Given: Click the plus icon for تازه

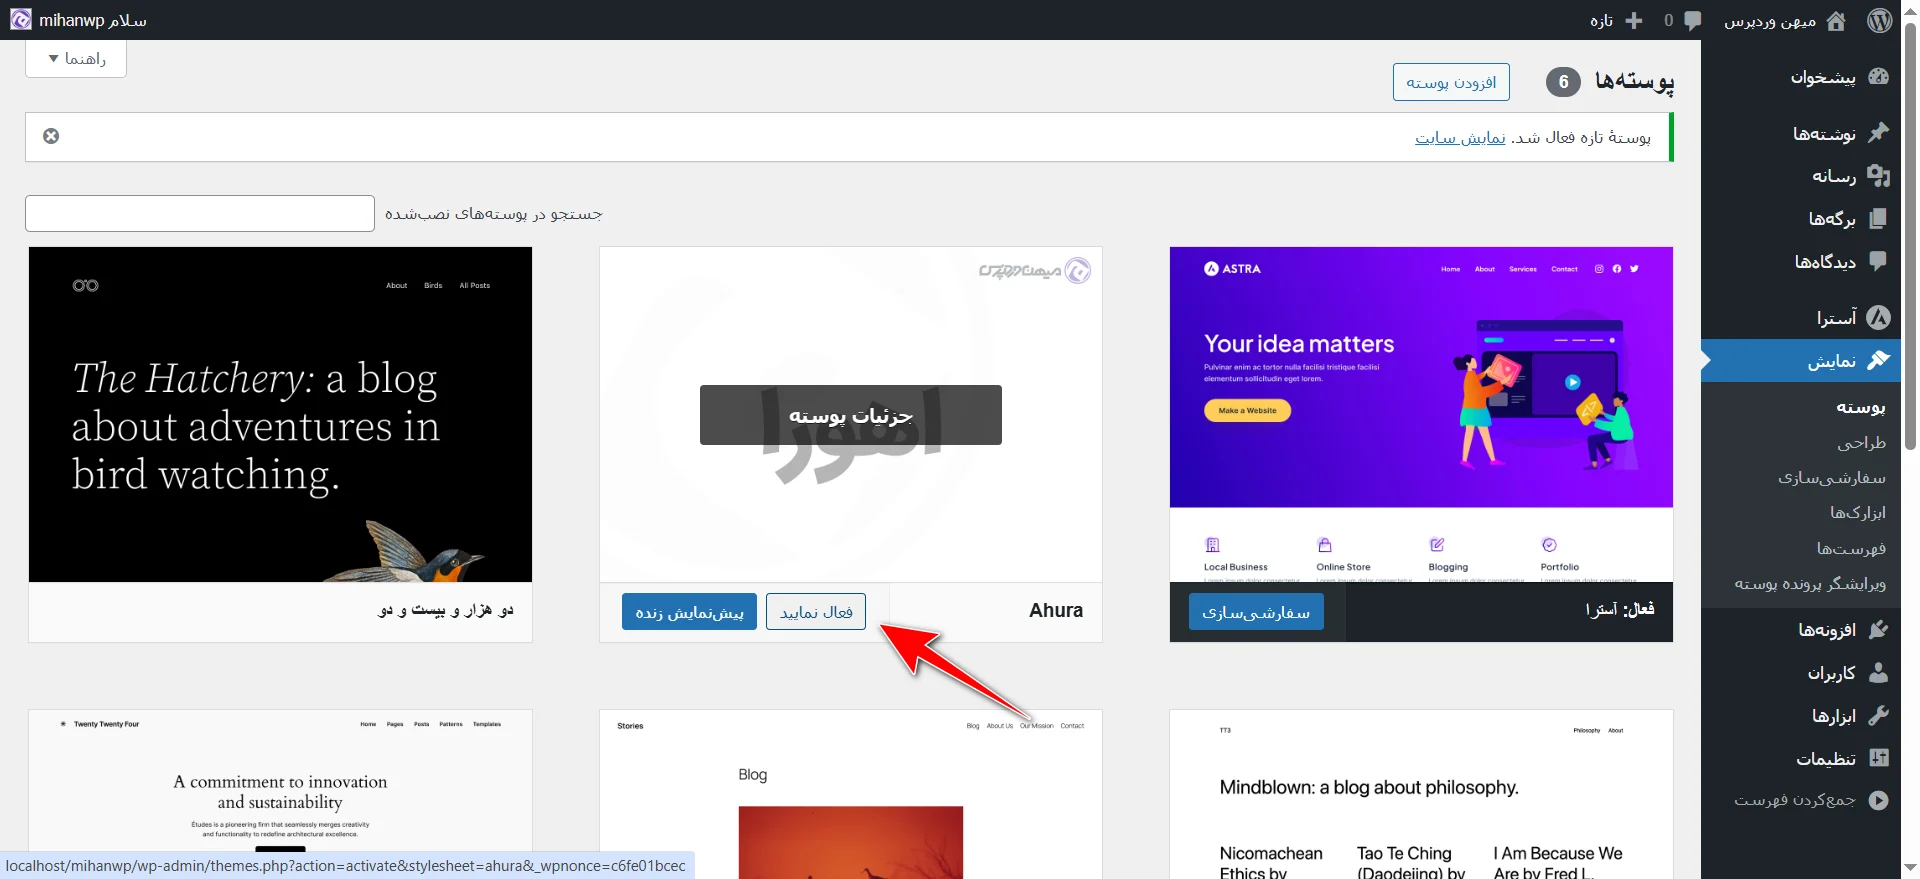Looking at the screenshot, I should coord(1634,20).
